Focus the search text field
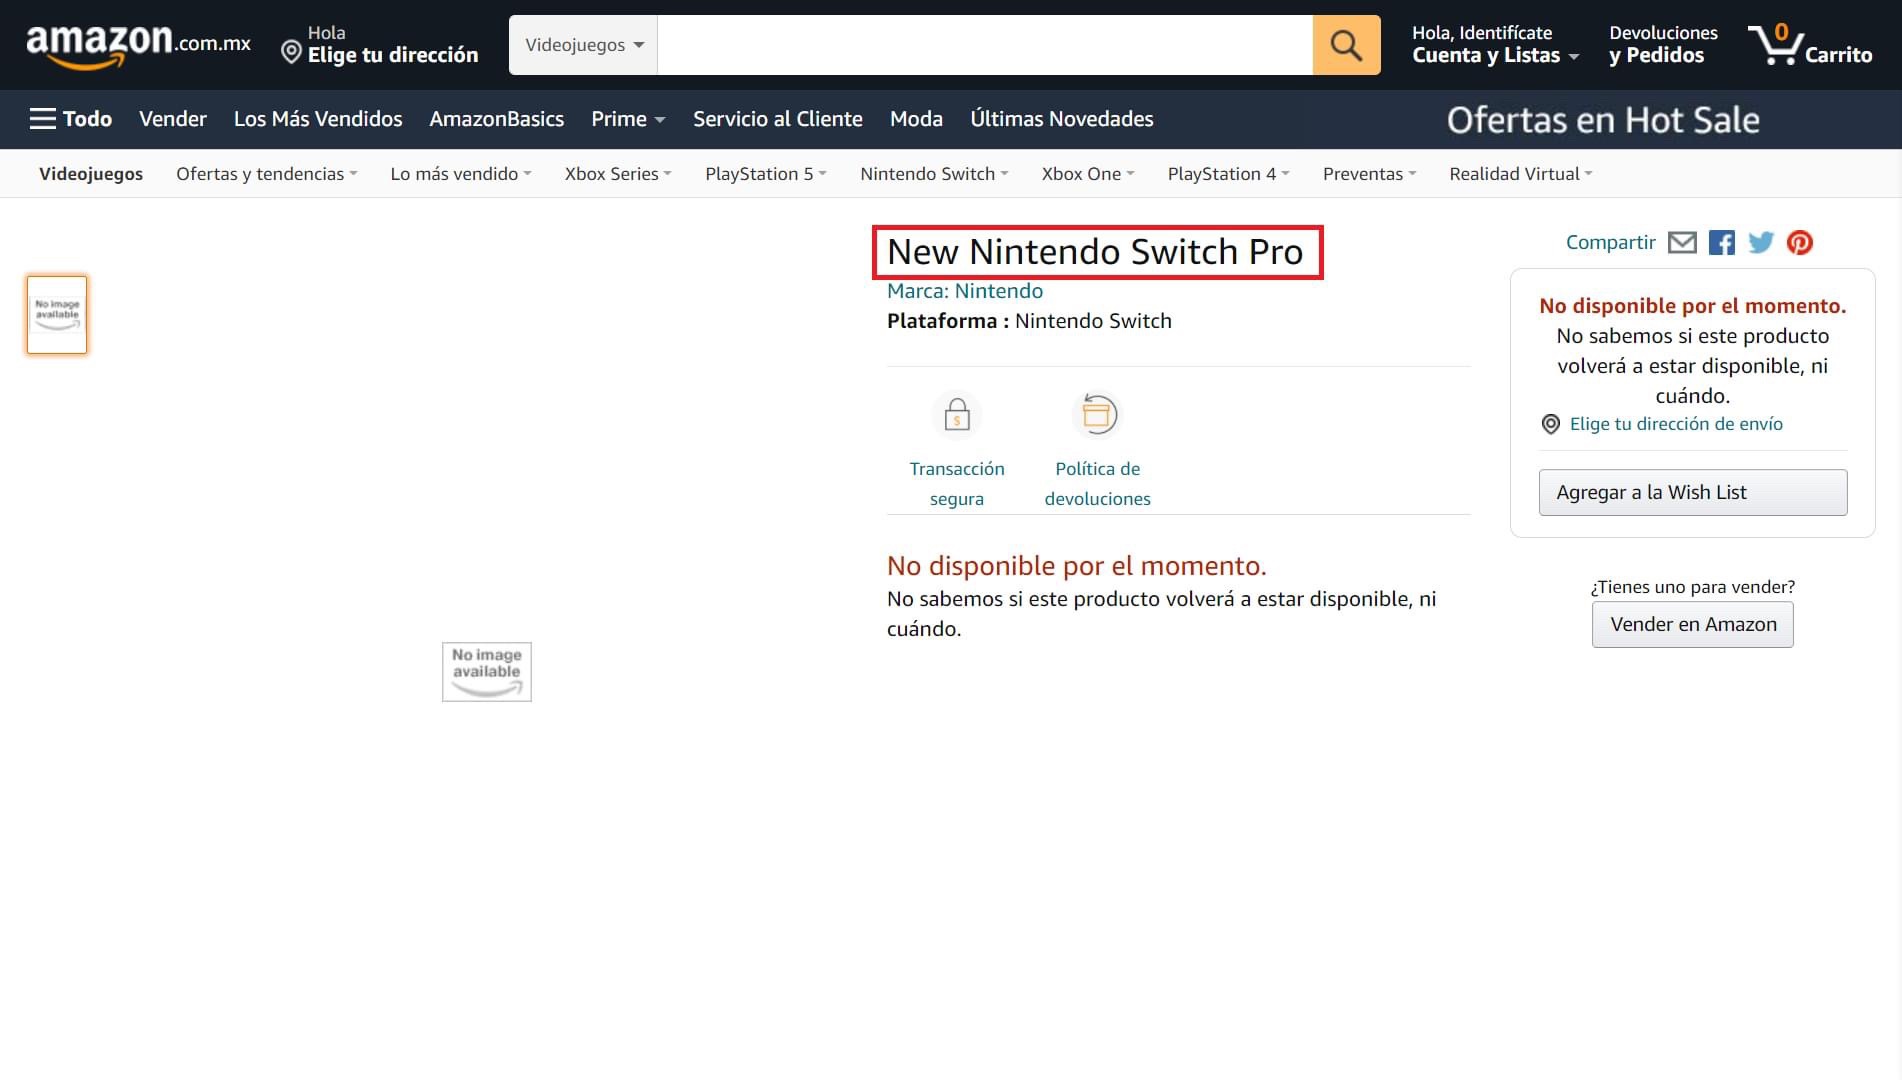Viewport: 1902px width, 1080px height. coord(985,45)
